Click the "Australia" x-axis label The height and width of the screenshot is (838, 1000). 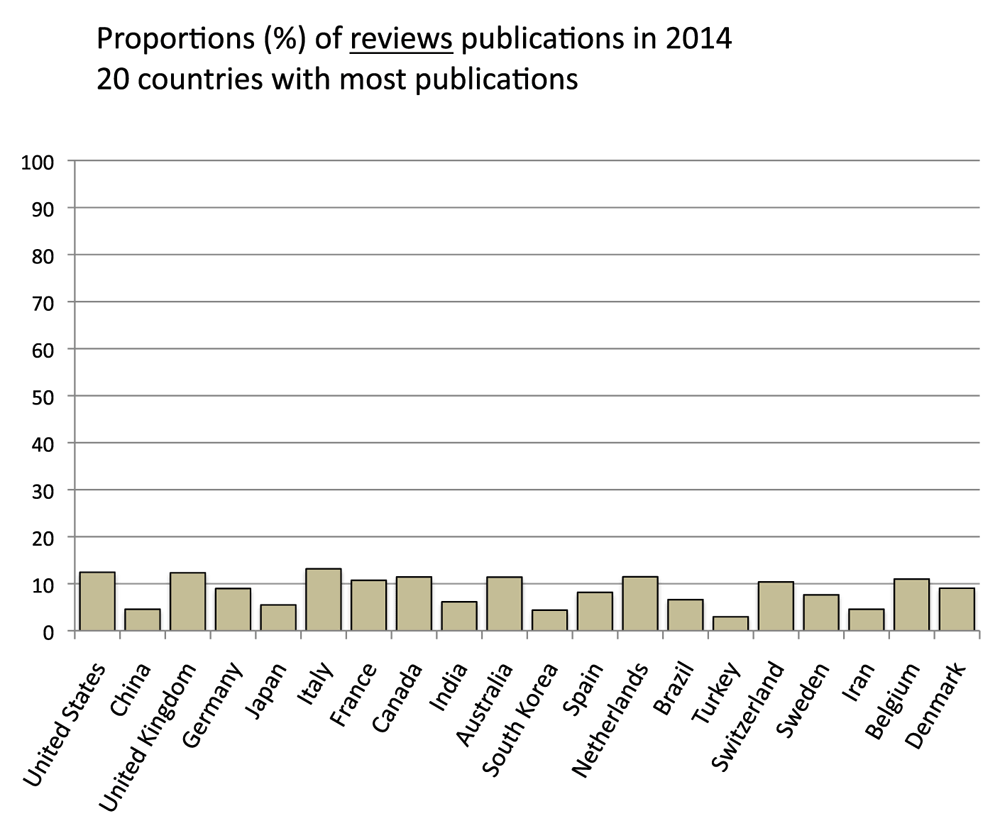(486, 698)
